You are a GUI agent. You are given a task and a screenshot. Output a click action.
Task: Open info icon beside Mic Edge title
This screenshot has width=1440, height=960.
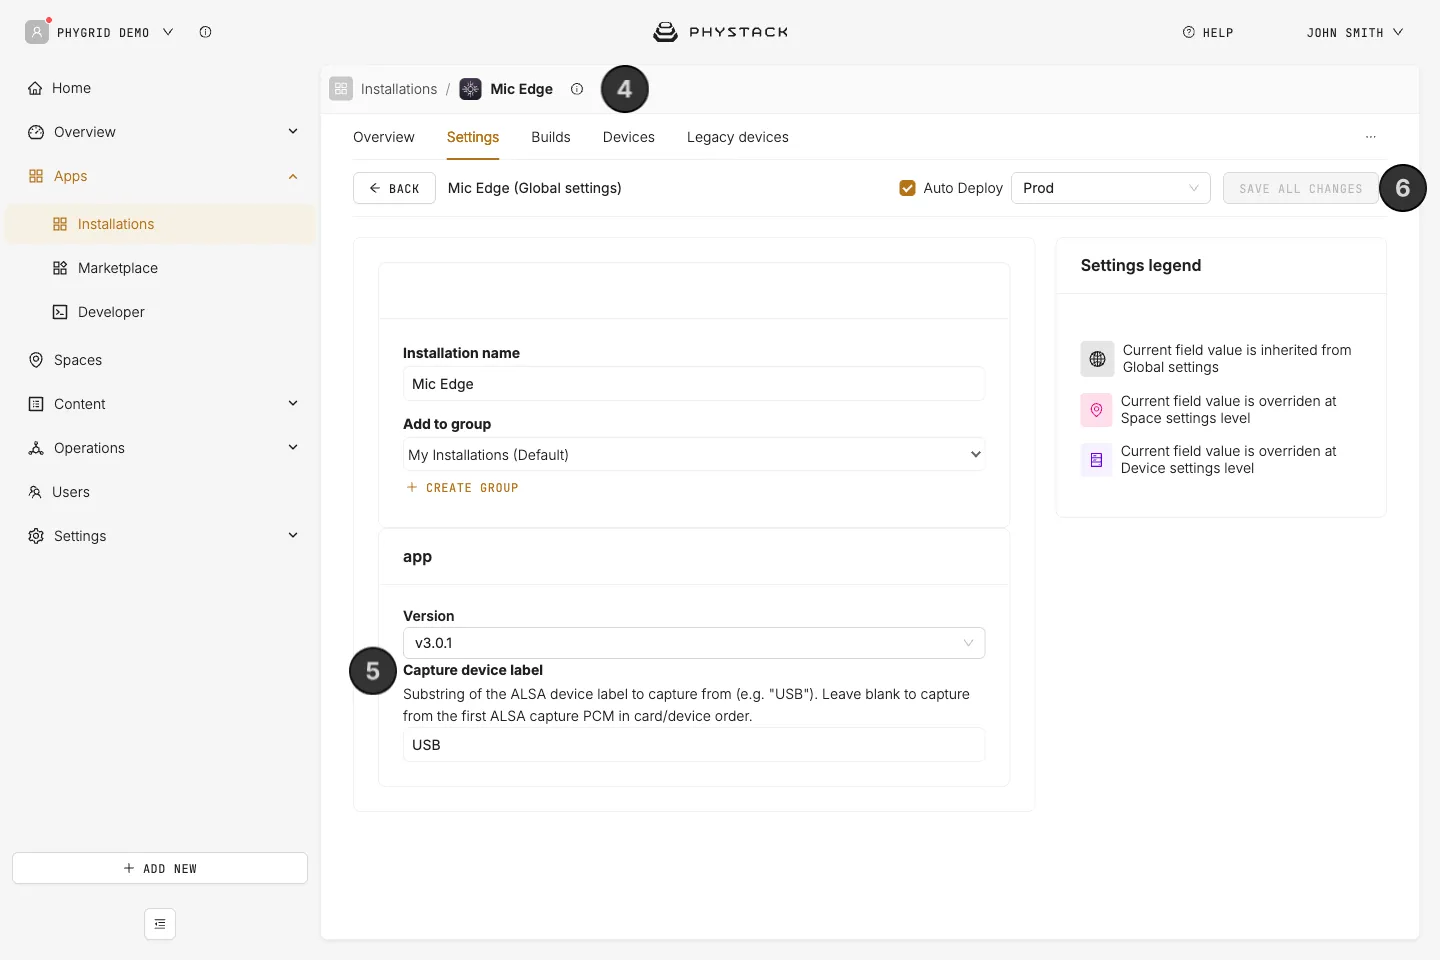[577, 89]
